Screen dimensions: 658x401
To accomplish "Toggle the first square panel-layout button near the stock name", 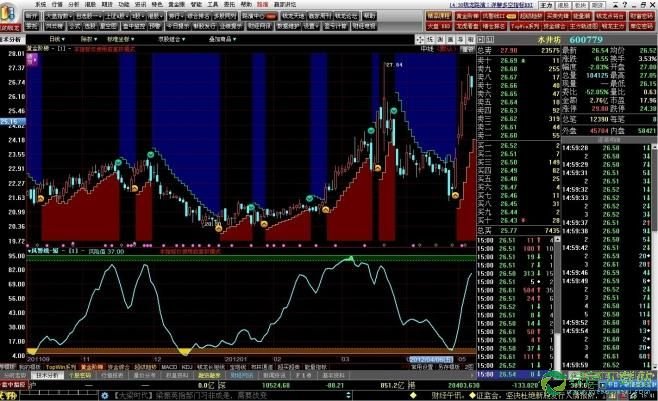I will click(481, 39).
